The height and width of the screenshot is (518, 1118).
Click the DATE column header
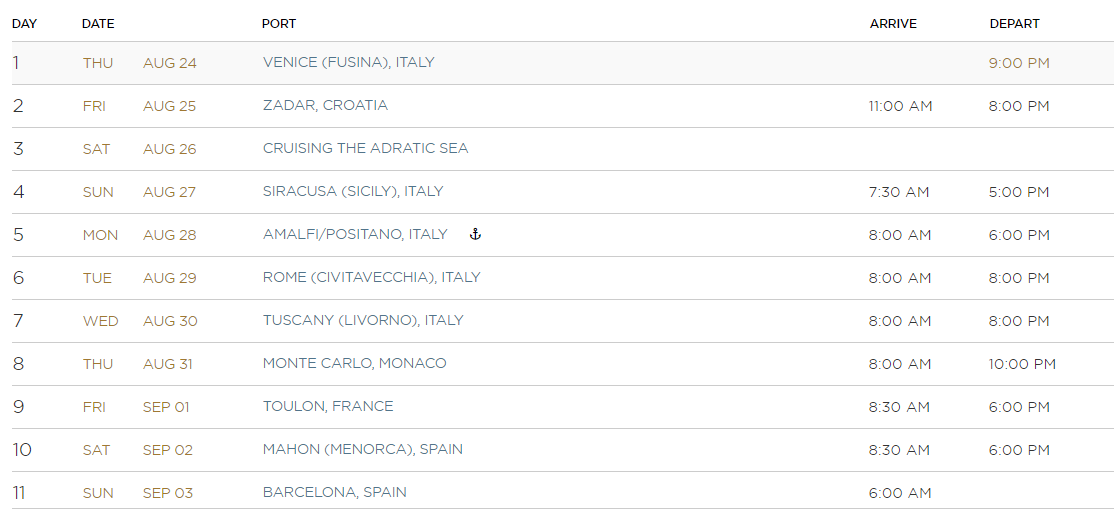point(98,24)
